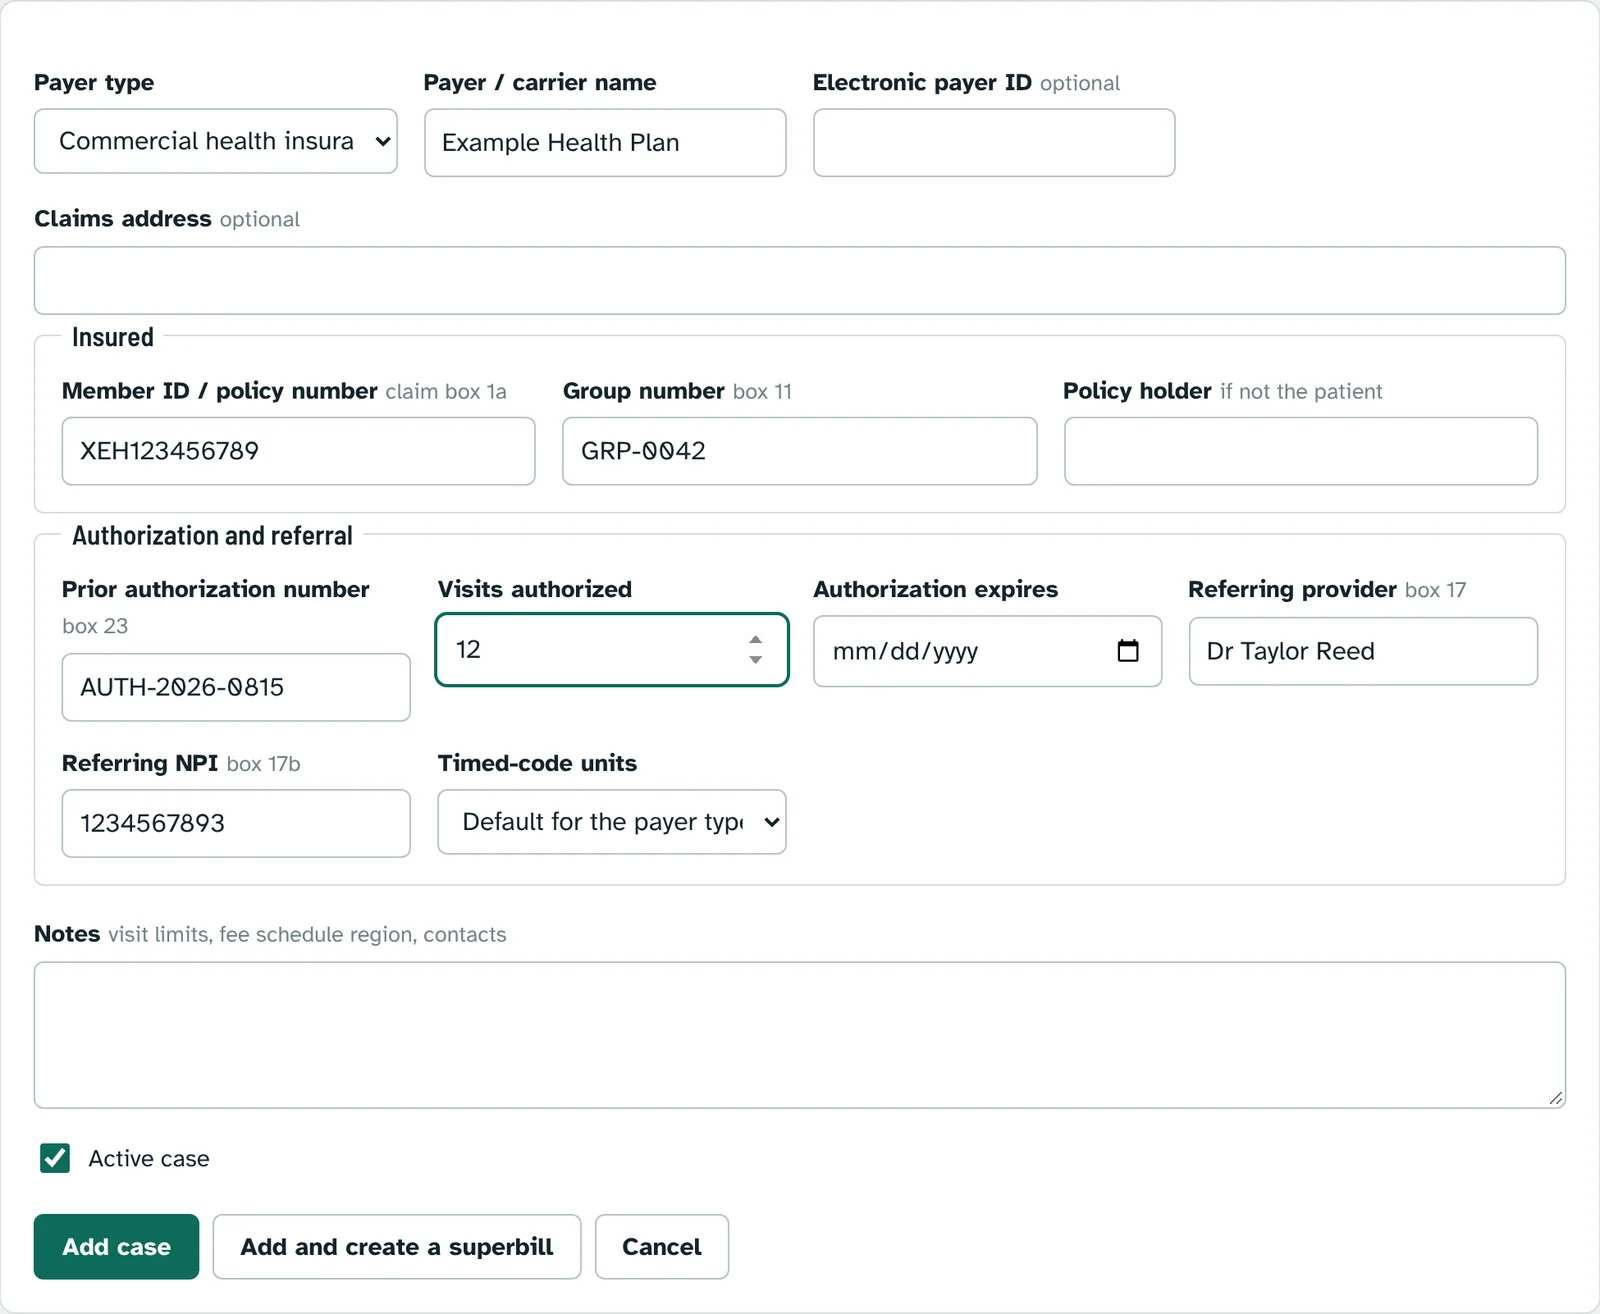Click the Active case label text
The height and width of the screenshot is (1314, 1600).
pyautogui.click(x=149, y=1158)
